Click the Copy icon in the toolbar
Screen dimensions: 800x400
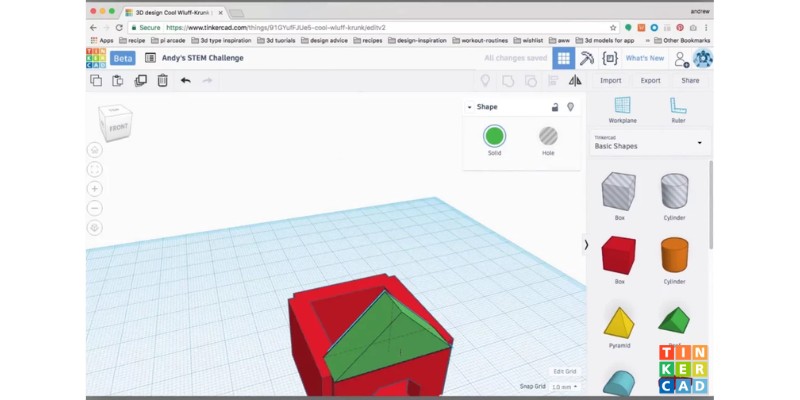click(x=96, y=80)
